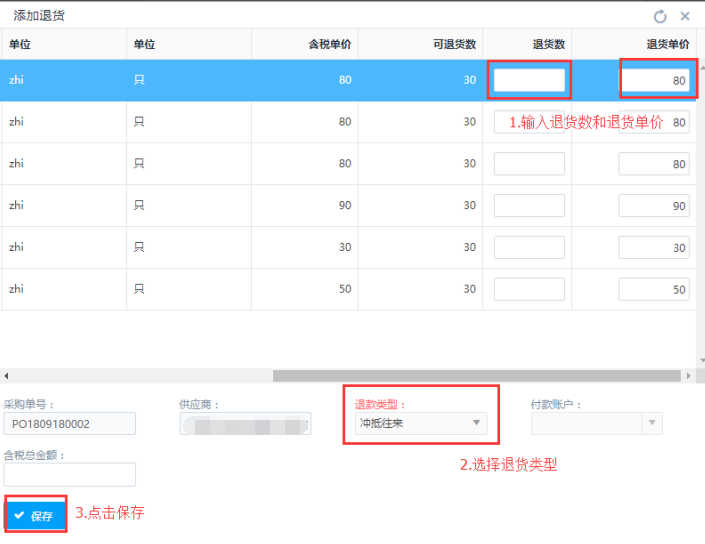This screenshot has width=705, height=544.
Task: Select the 退货单价 field showing 30
Action: pos(654,248)
